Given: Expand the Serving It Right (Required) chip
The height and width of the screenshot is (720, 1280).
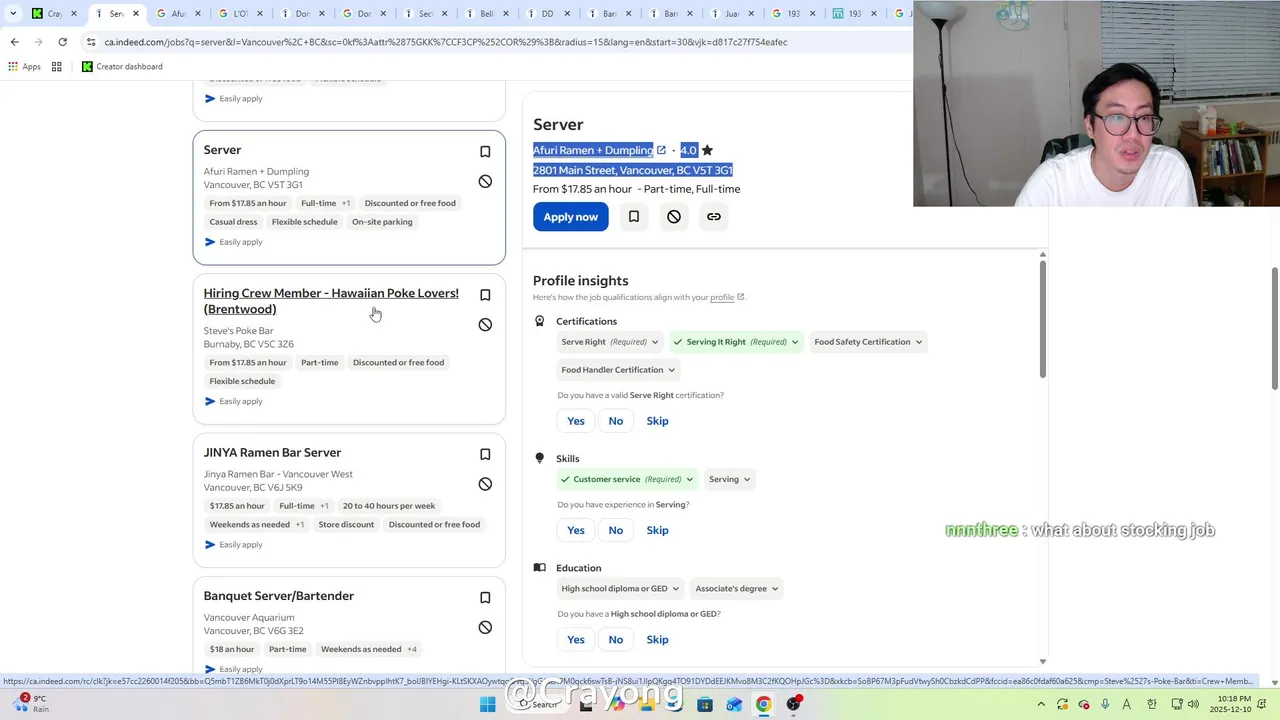Looking at the screenshot, I should (736, 342).
